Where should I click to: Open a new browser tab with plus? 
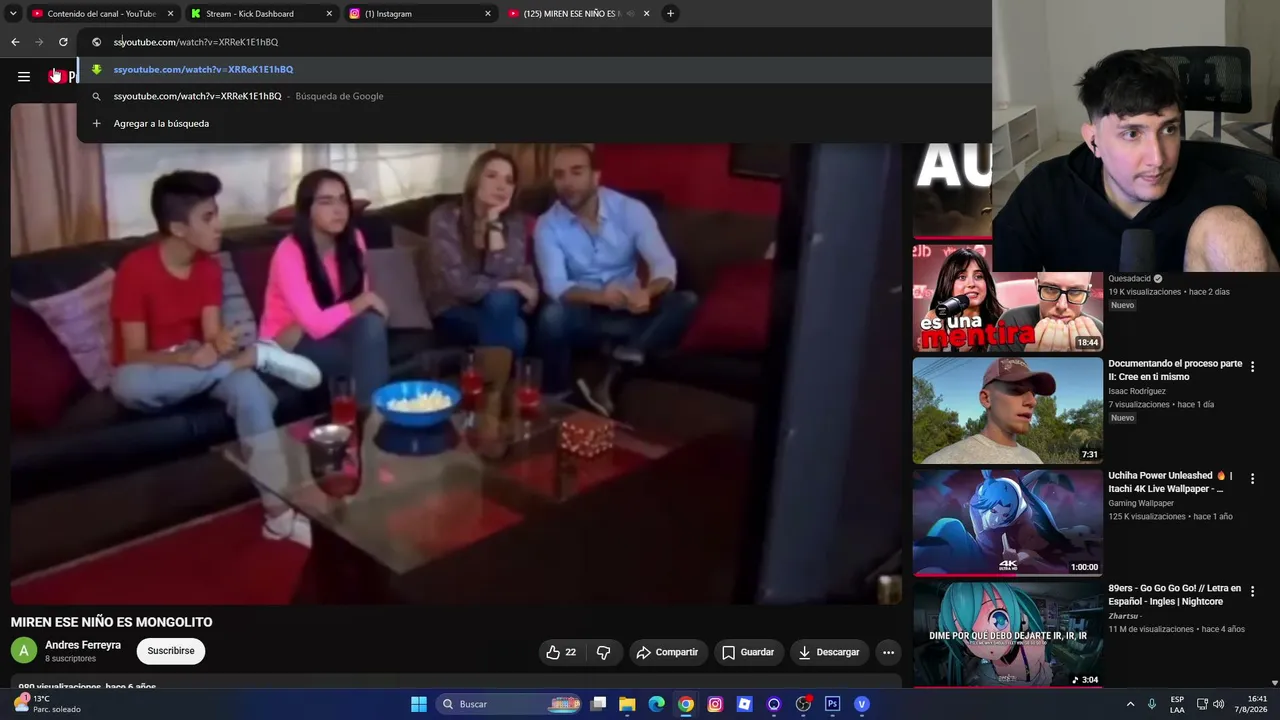670,14
